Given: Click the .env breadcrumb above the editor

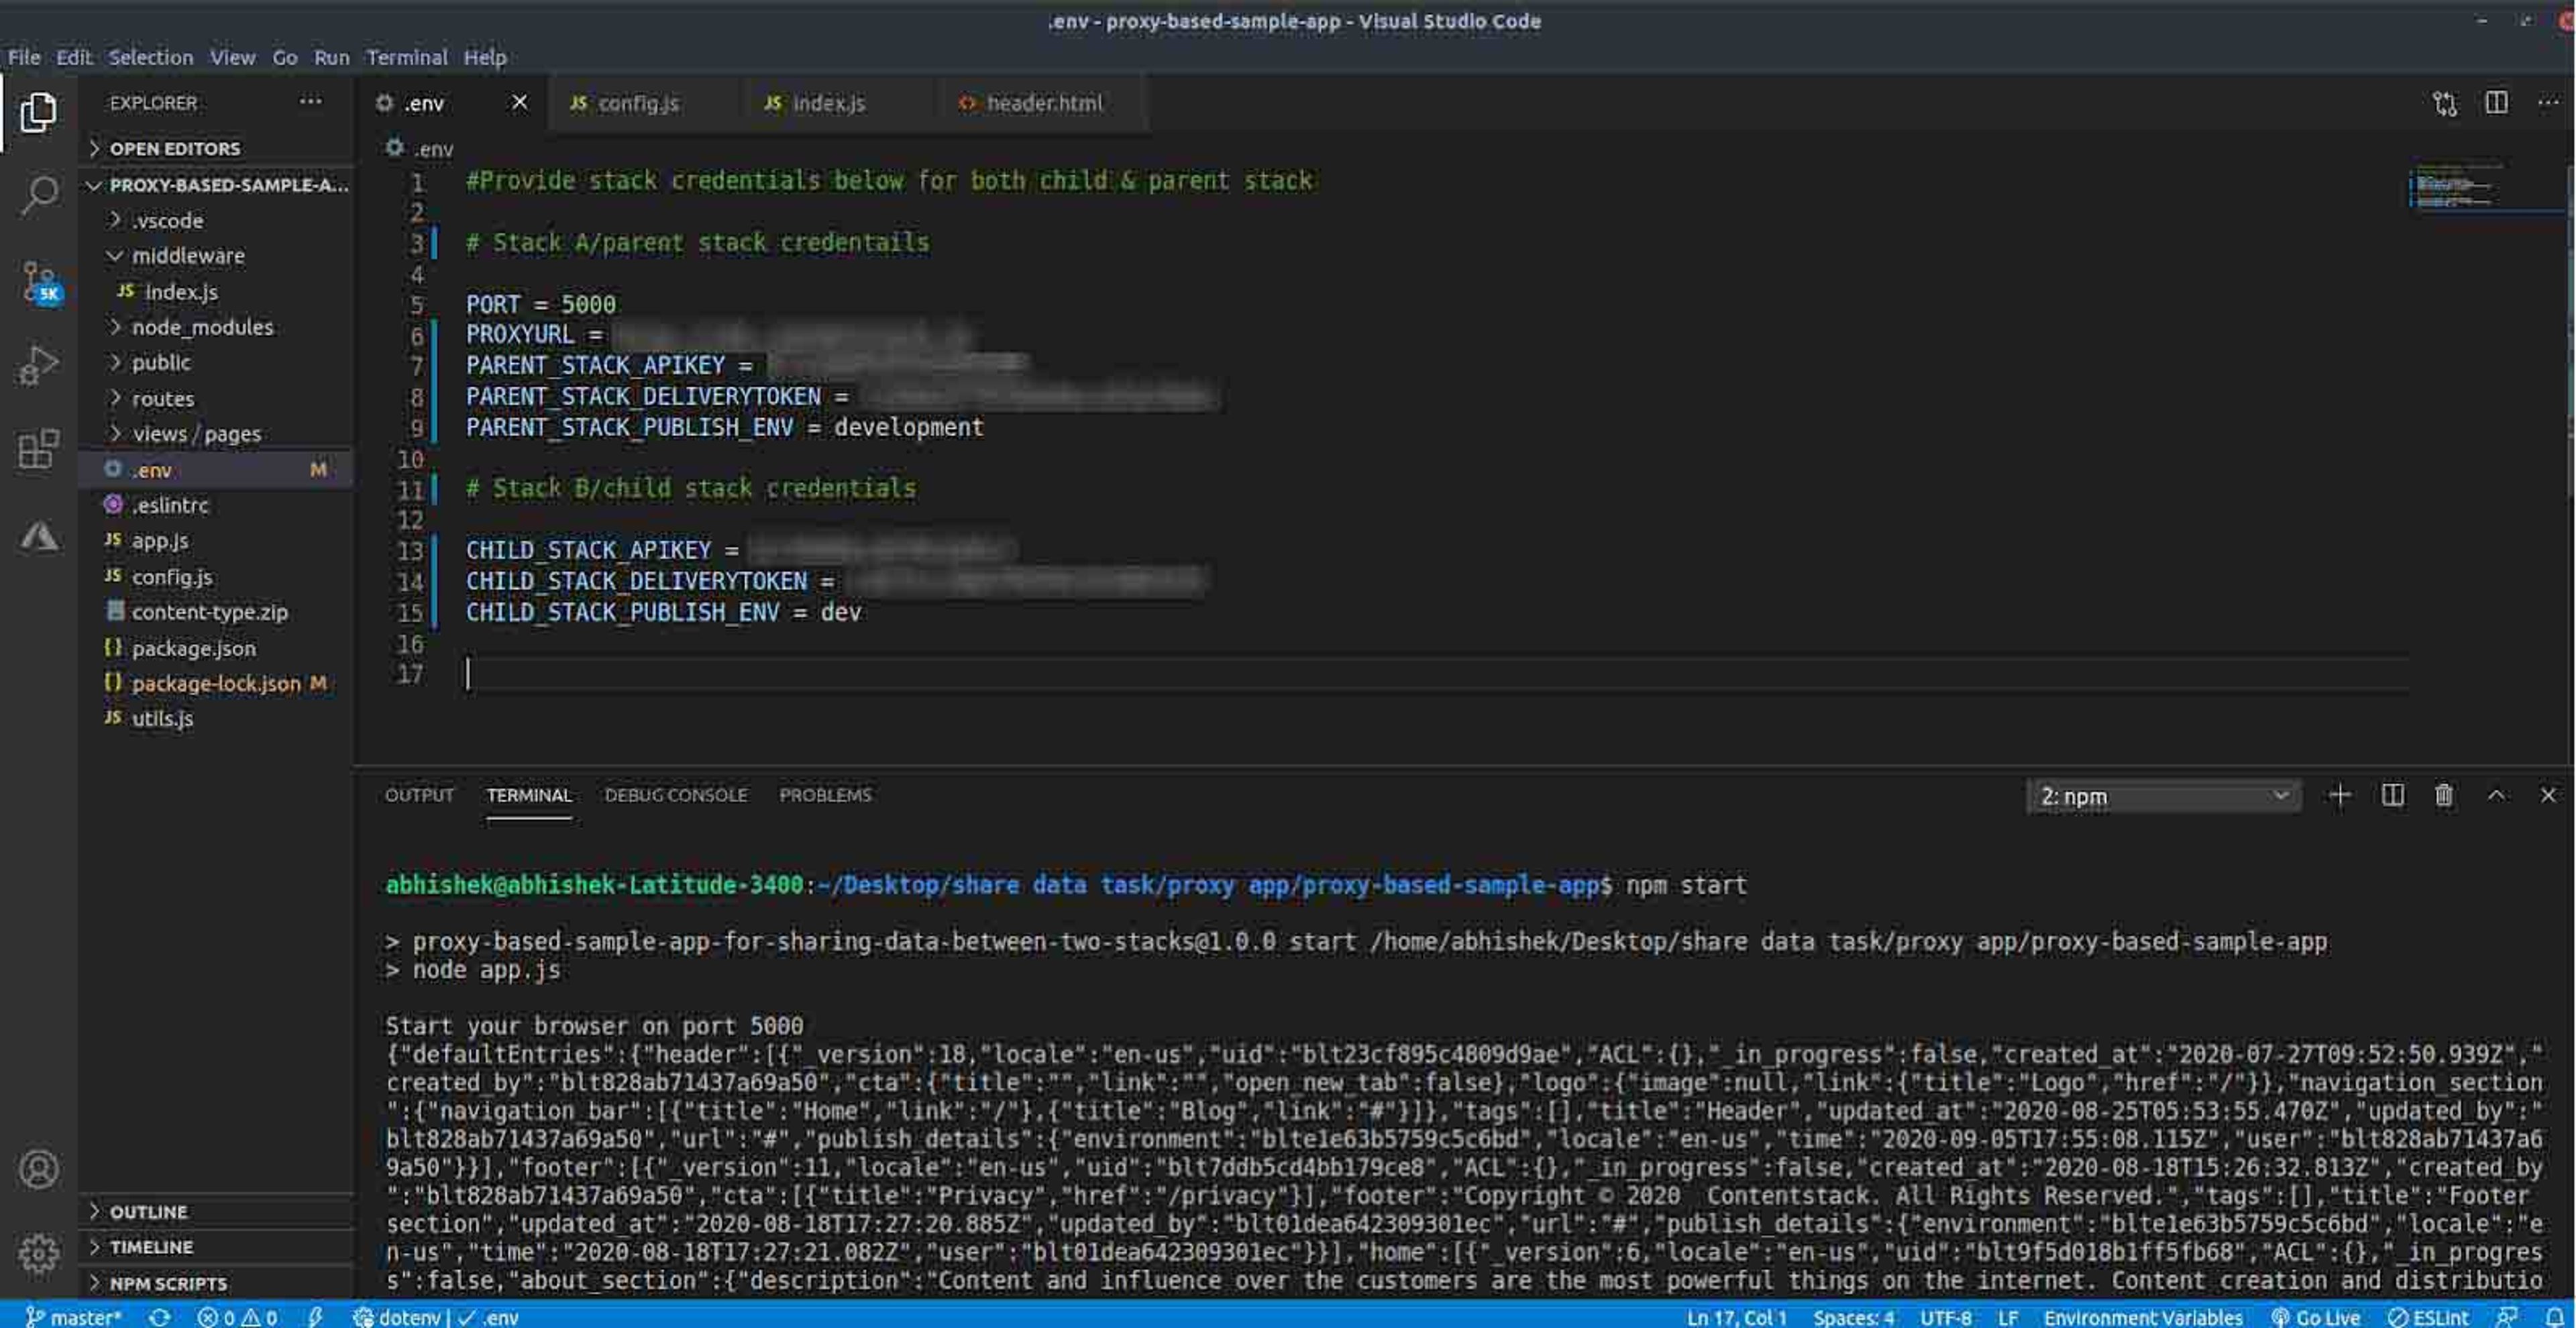Looking at the screenshot, I should tap(420, 149).
